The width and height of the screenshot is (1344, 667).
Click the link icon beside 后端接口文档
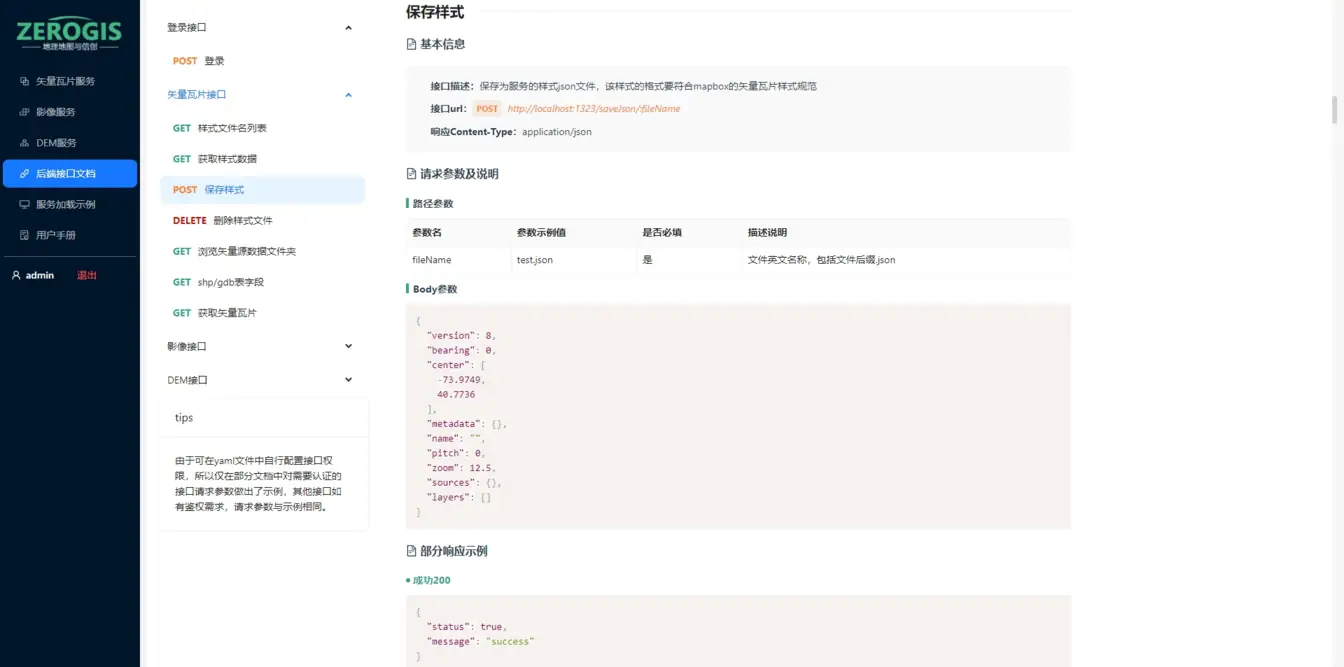click(x=25, y=174)
